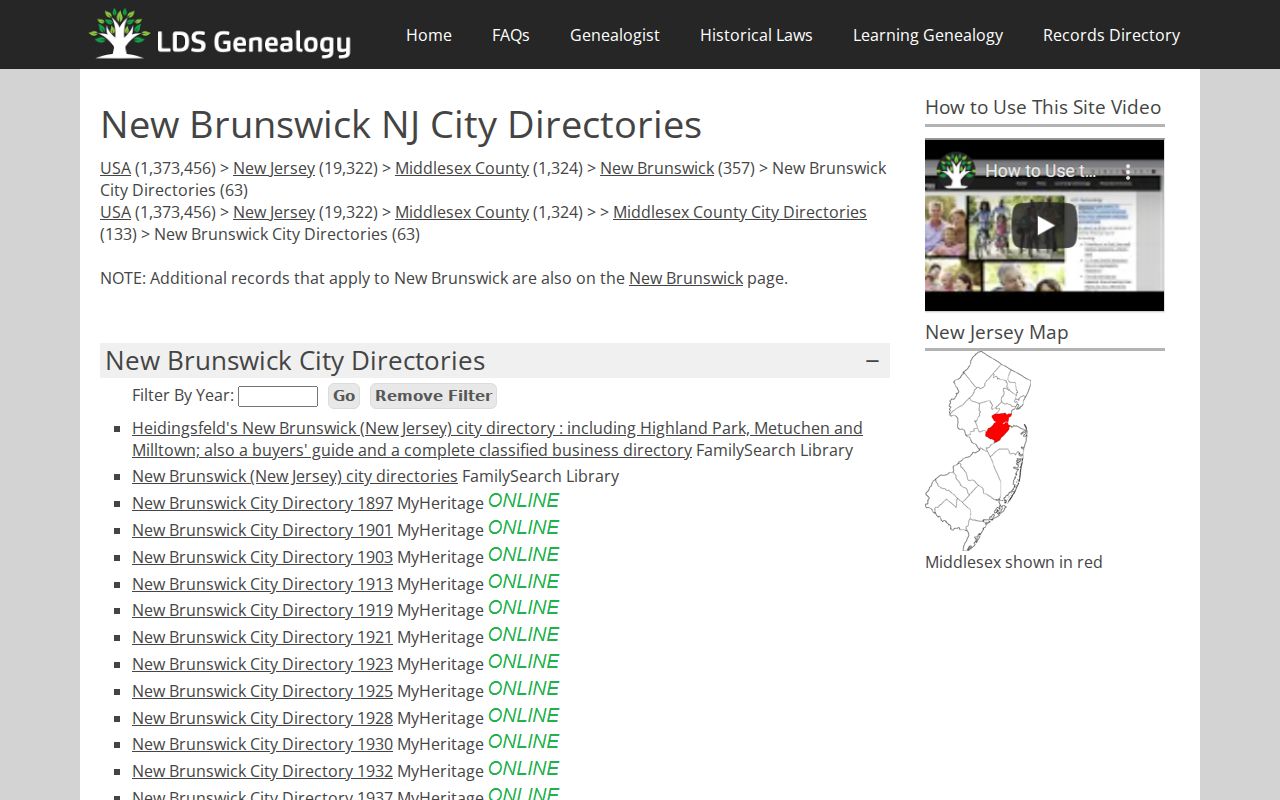Viewport: 1280px width, 800px height.
Task: Click the video title text "How to Use t..."
Action: coord(1040,171)
